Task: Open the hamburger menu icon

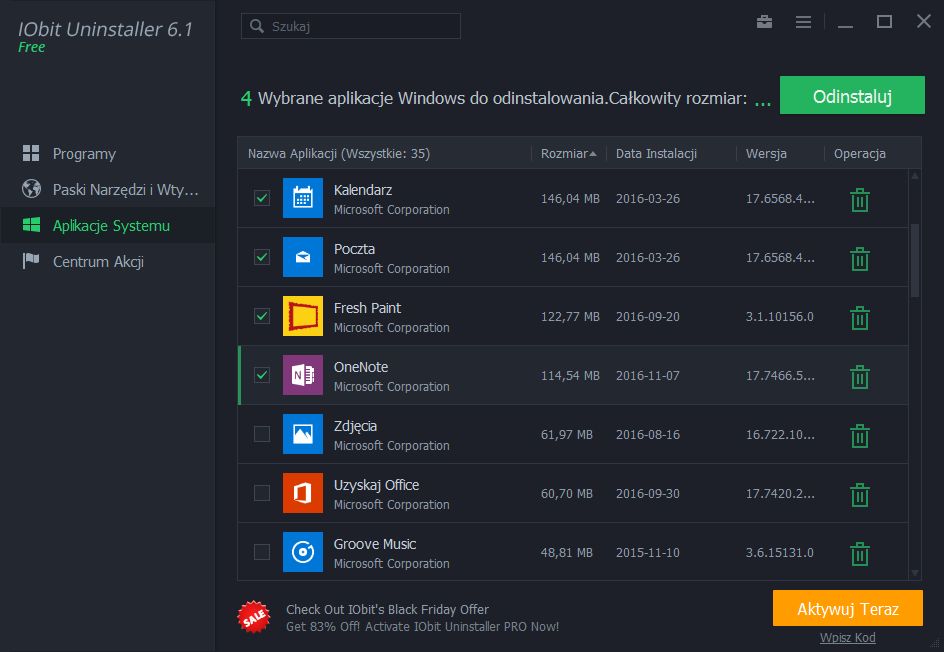Action: pyautogui.click(x=803, y=22)
